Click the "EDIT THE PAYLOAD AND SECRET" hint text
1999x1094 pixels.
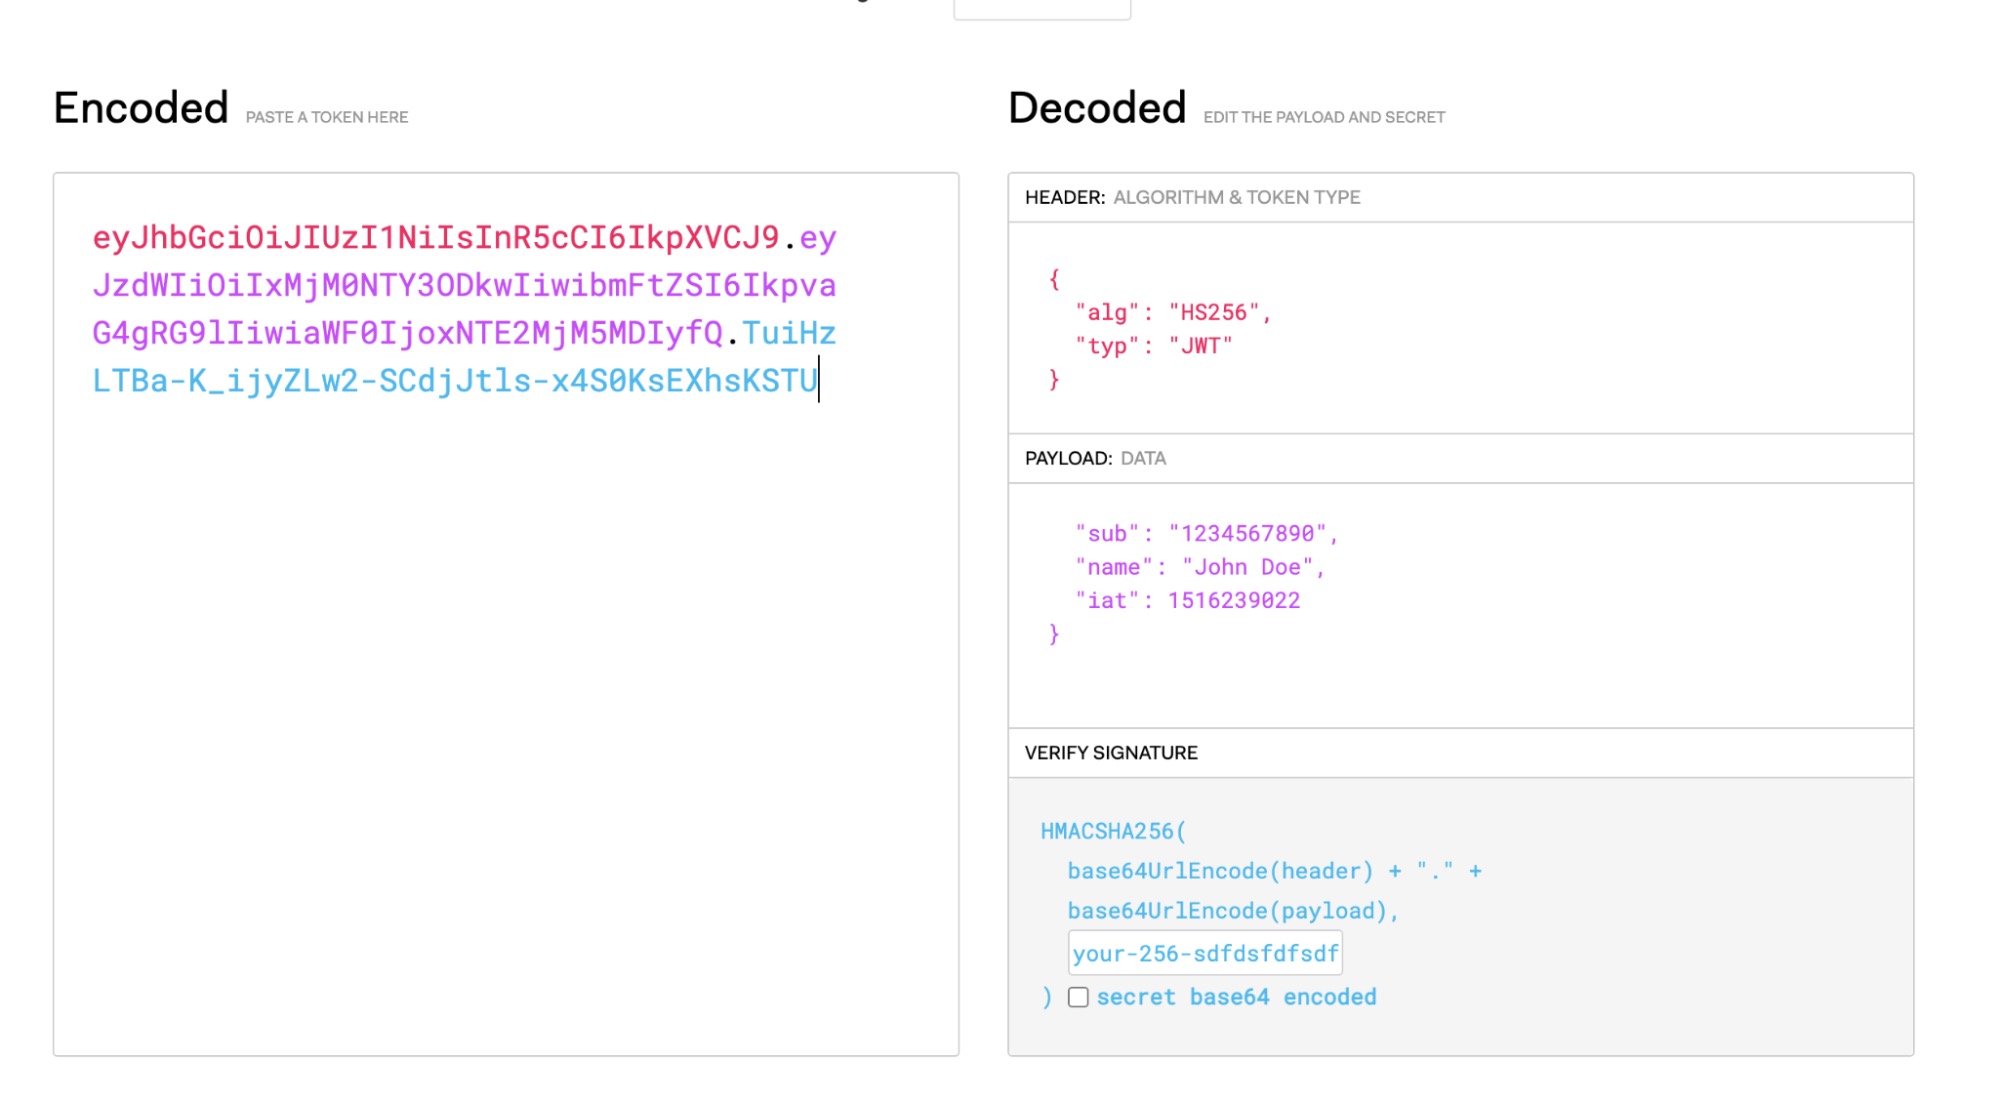point(1323,117)
